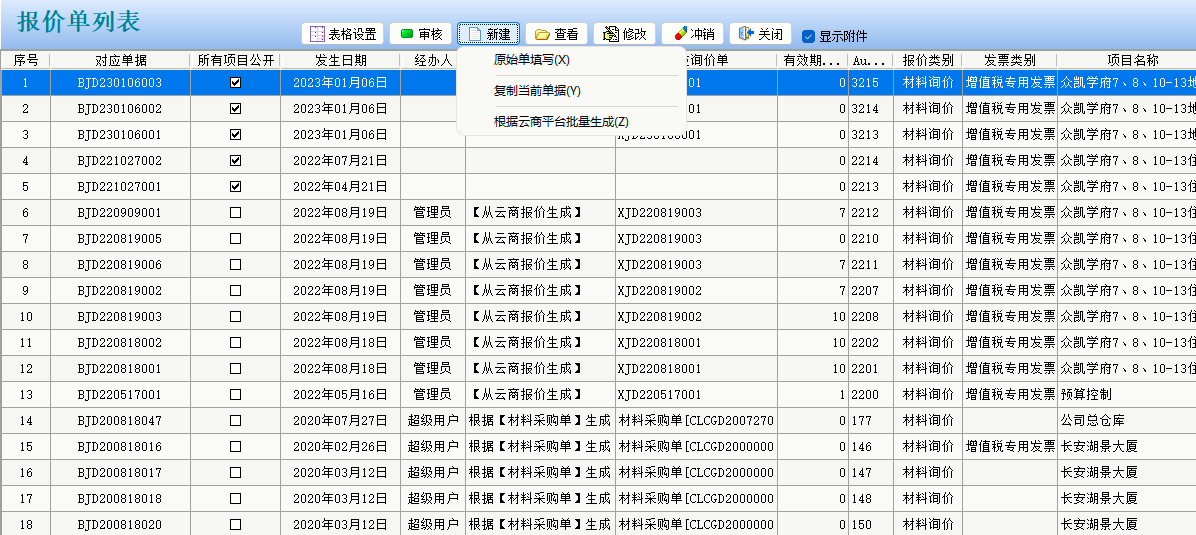Click the 查看 folder icon
Viewport: 1196px width, 535px height.
542,34
